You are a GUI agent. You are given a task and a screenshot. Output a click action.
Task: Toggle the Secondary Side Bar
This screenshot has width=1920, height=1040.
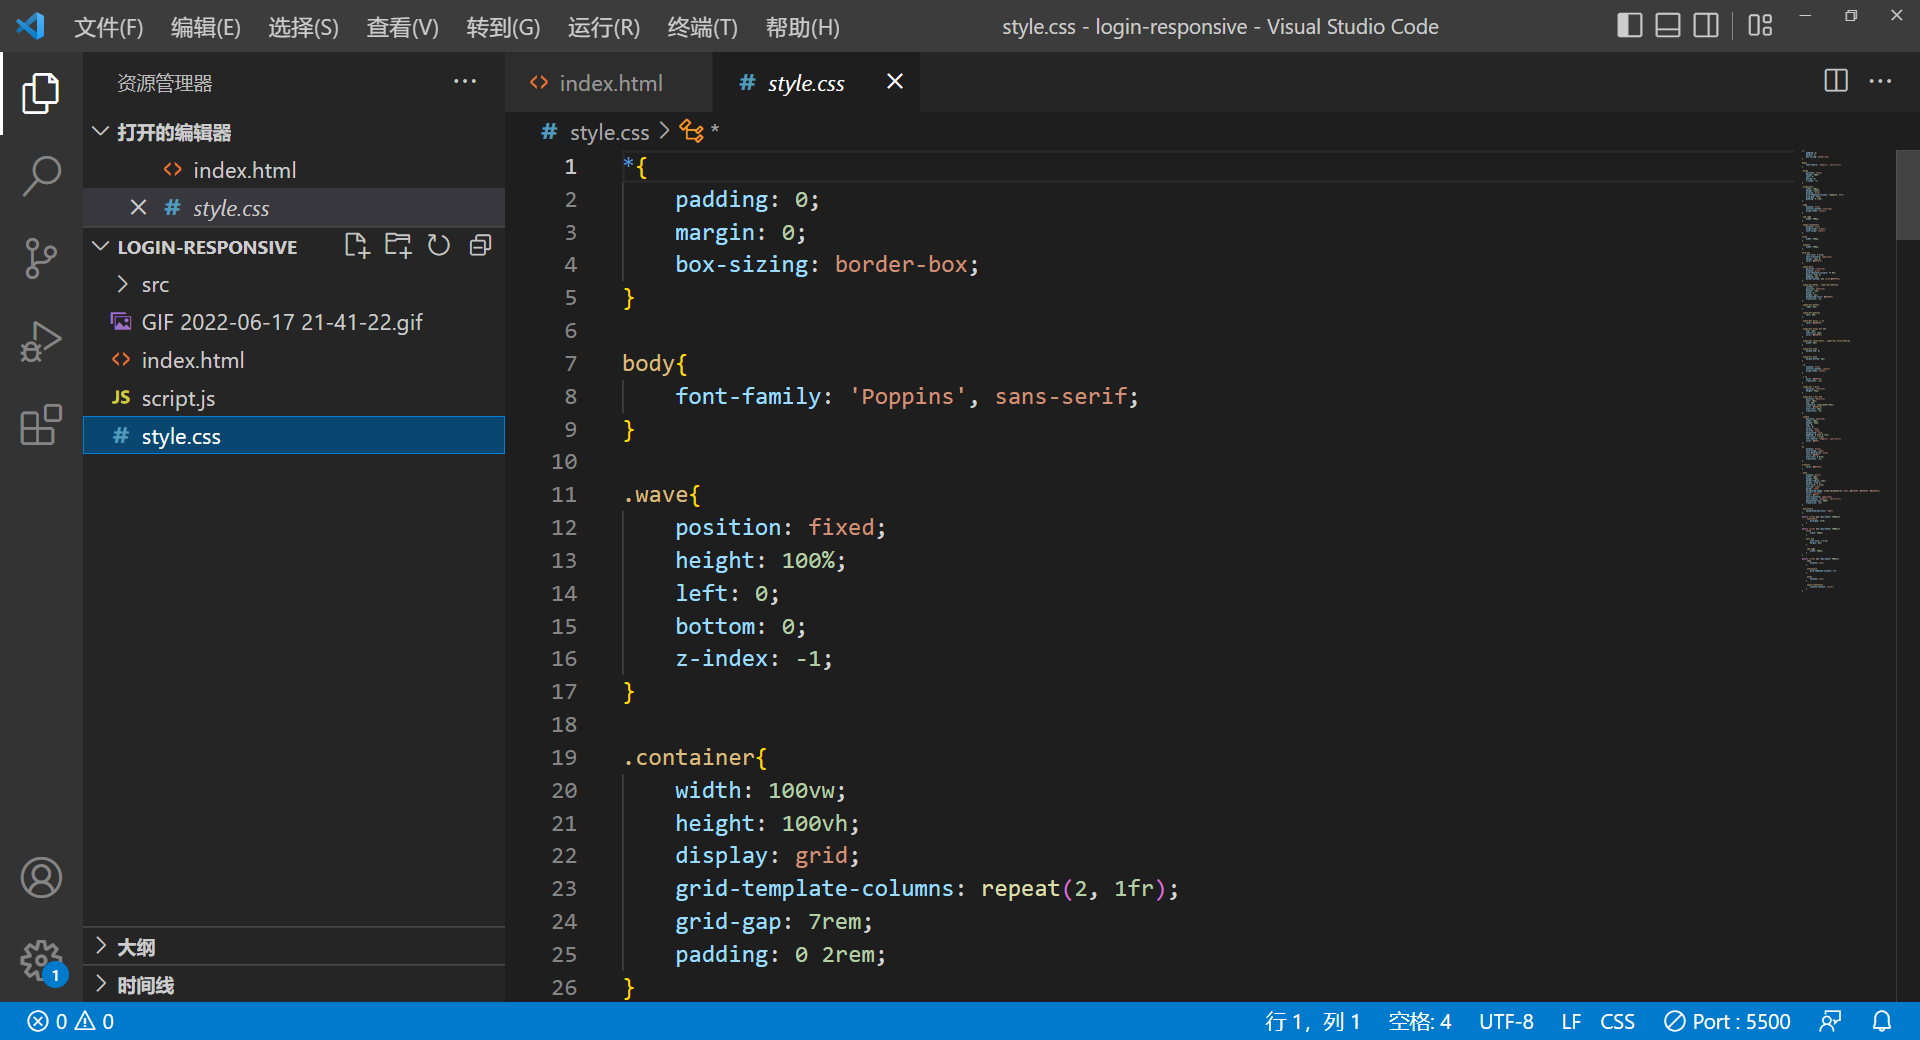pos(1706,25)
